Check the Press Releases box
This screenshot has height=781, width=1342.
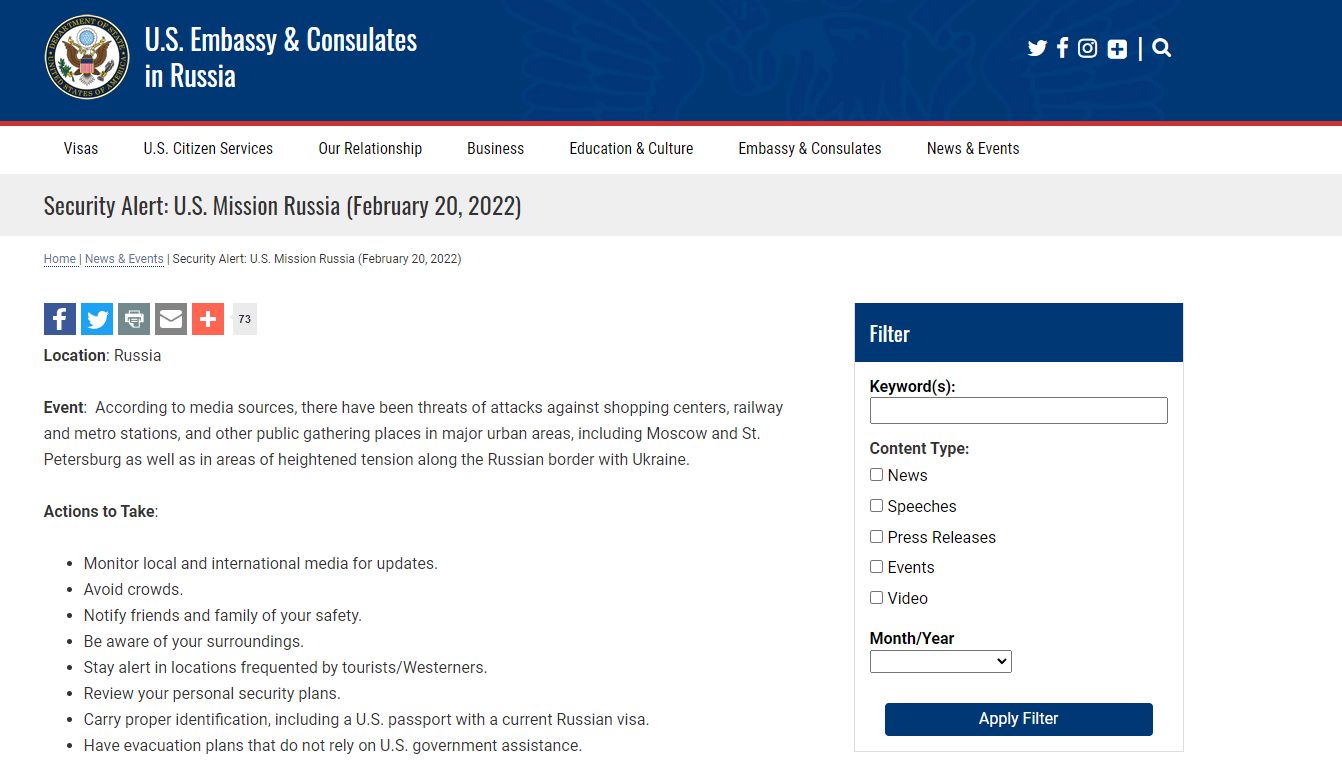coord(876,537)
